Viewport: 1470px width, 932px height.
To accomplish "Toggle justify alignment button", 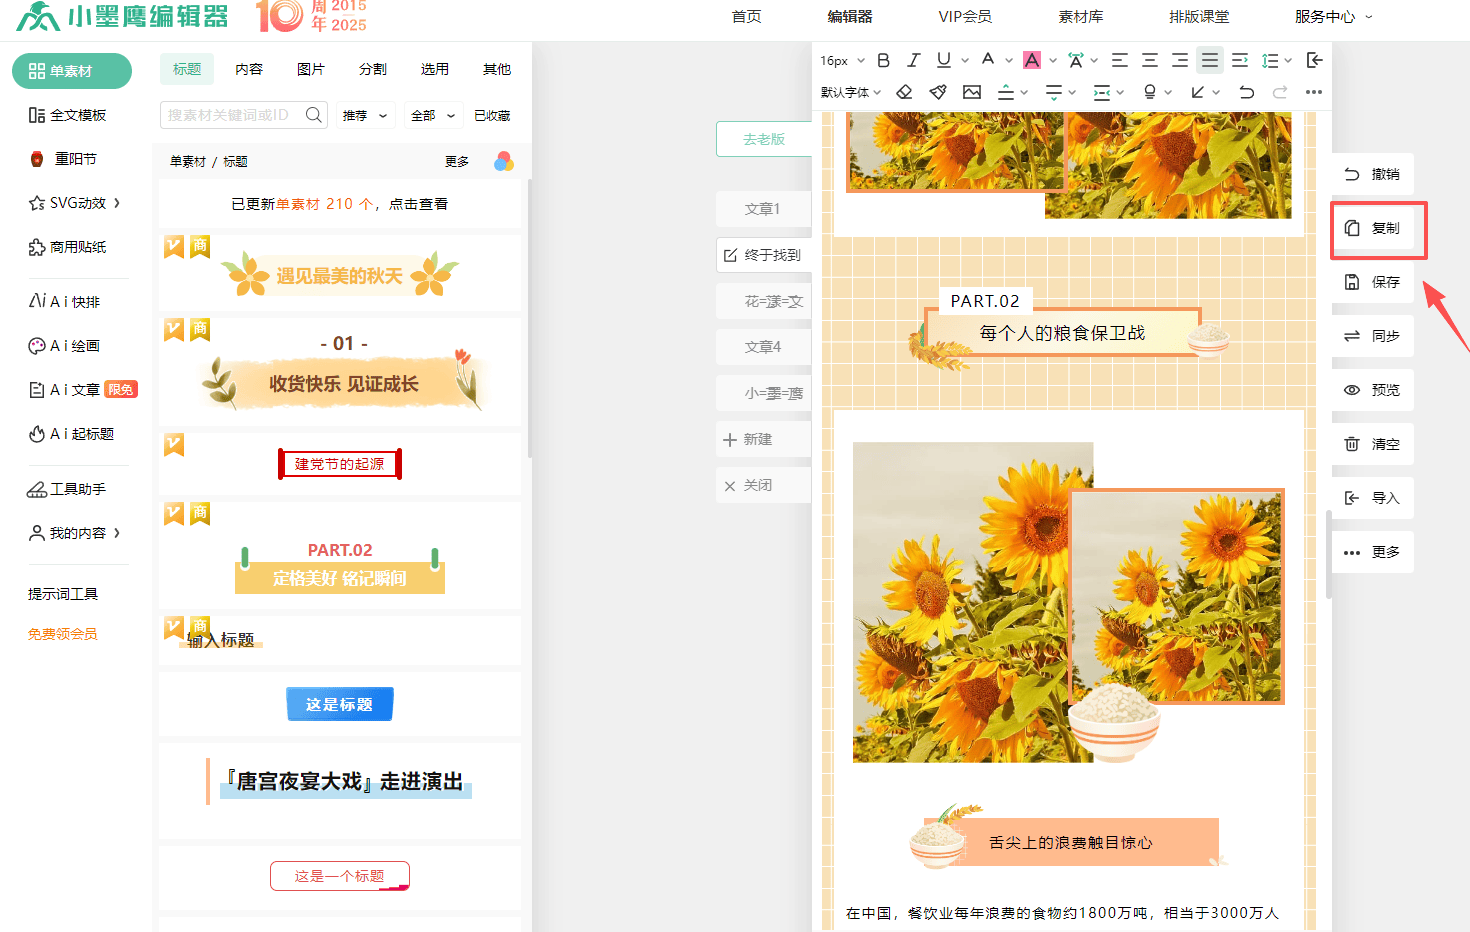I will (1210, 61).
